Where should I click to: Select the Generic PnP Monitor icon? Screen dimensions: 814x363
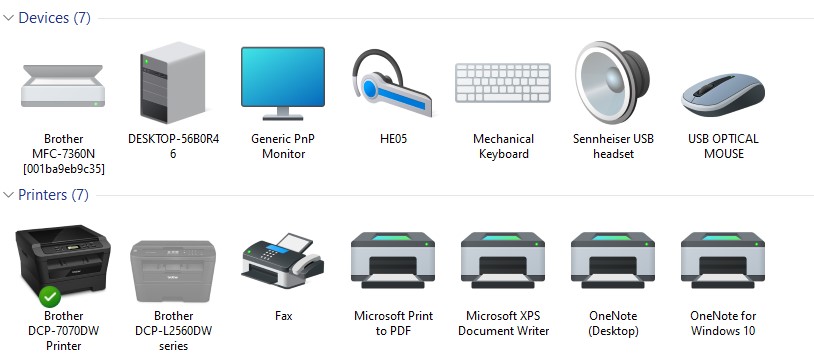click(x=283, y=83)
